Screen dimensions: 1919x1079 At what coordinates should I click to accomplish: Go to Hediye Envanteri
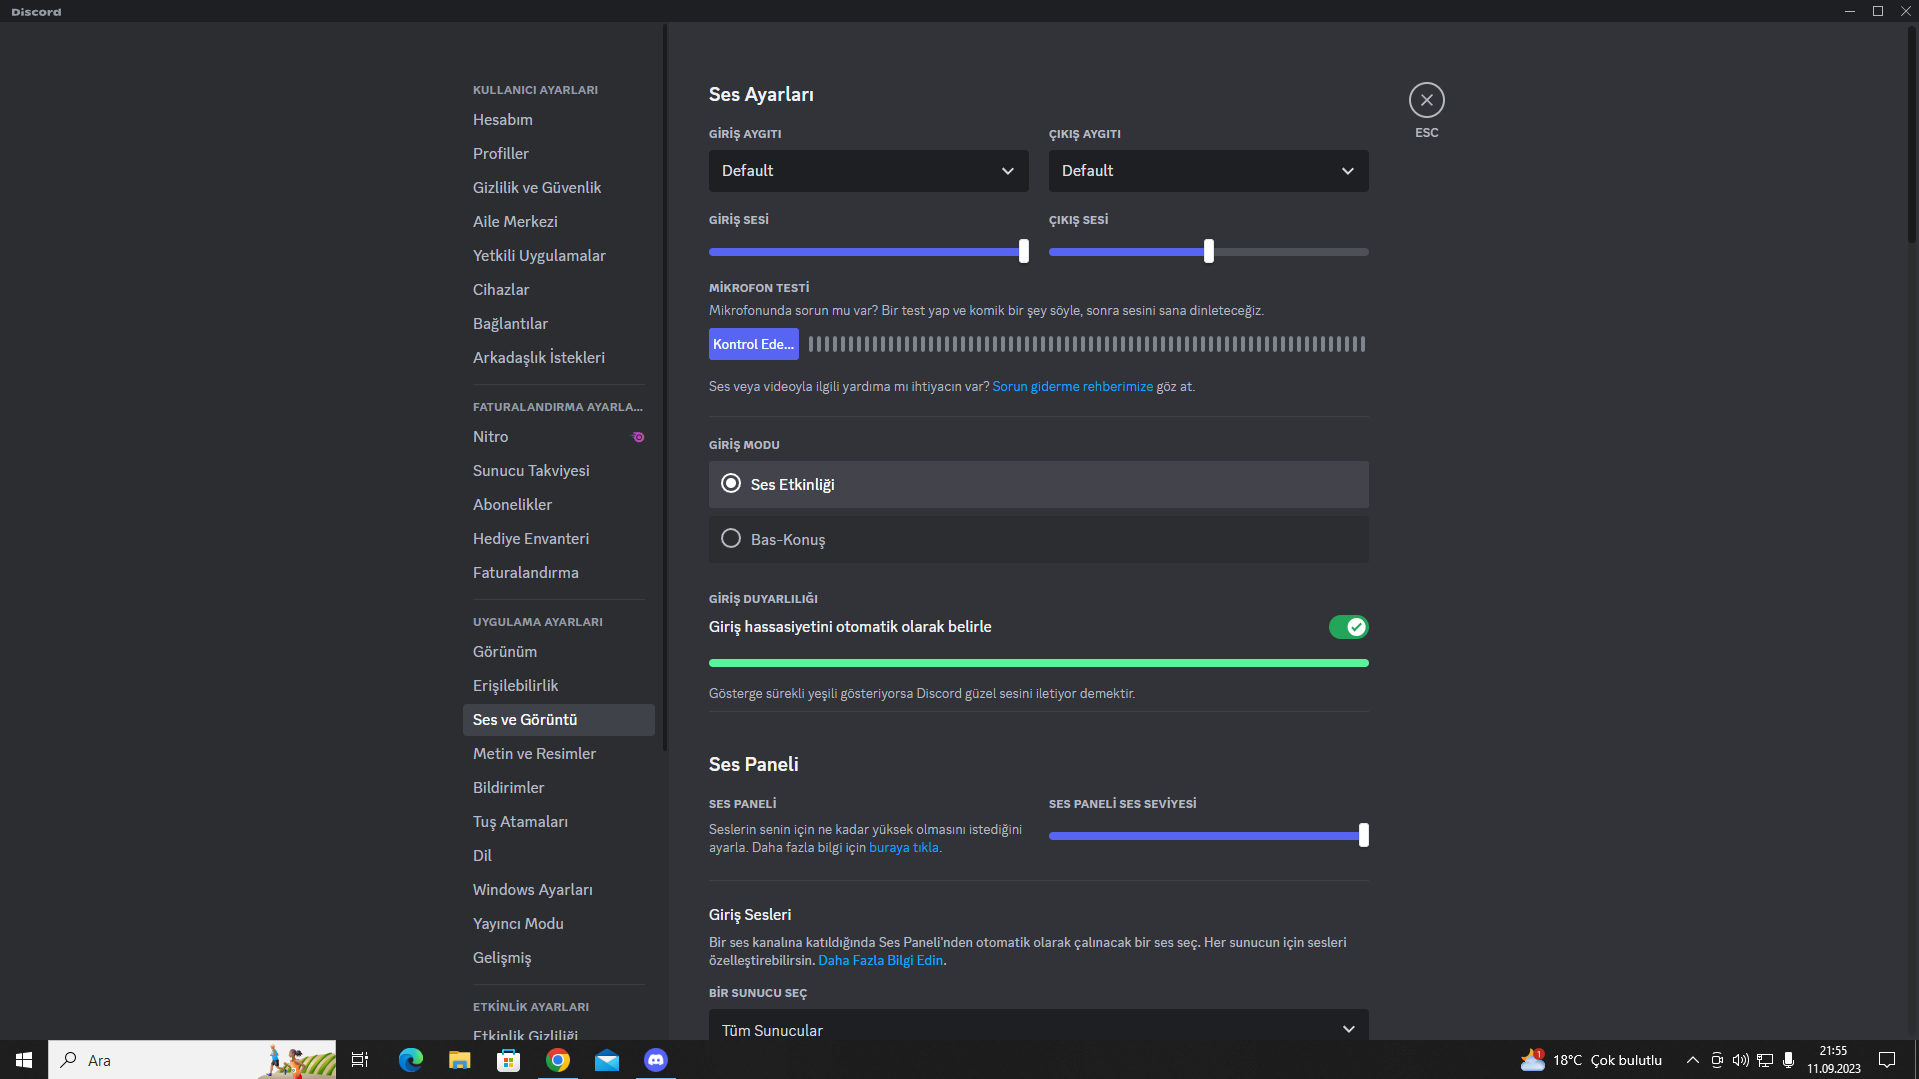558,539
